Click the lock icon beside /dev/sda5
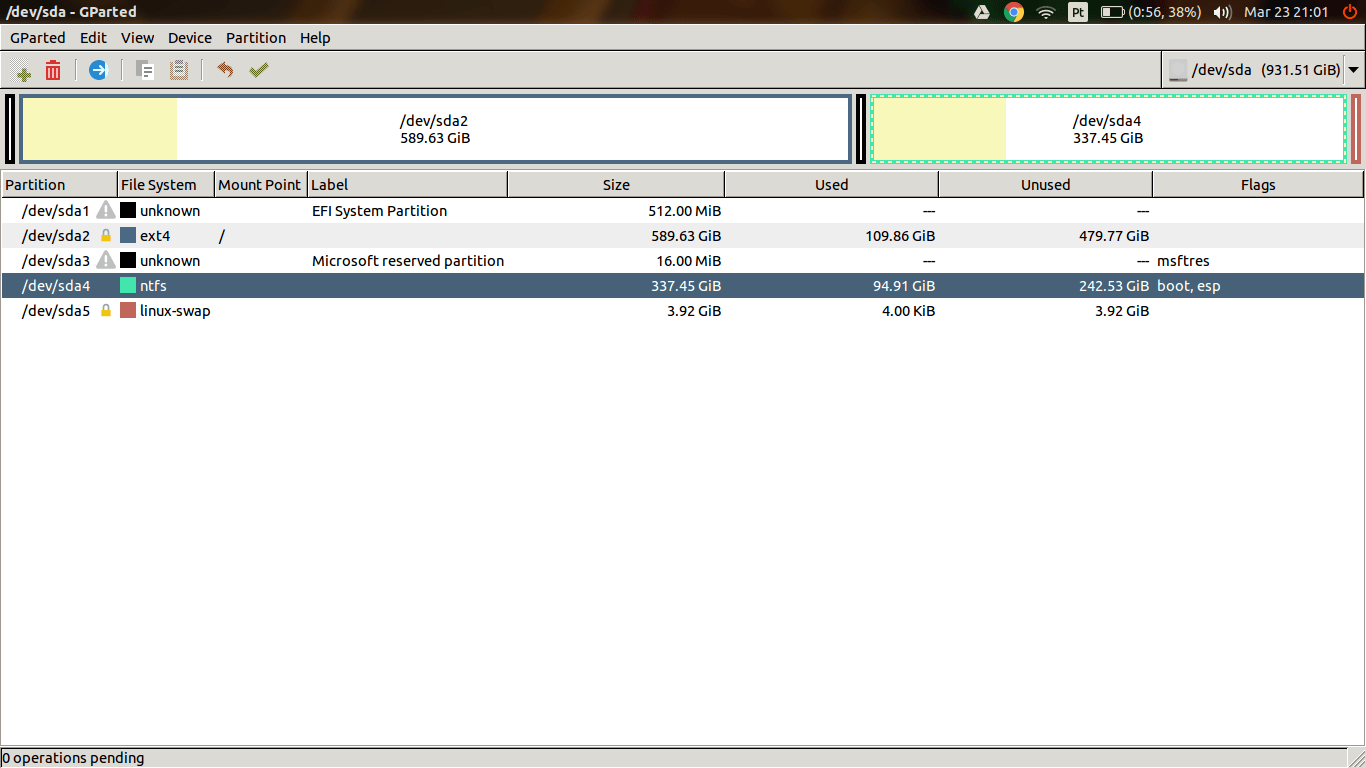 point(105,310)
